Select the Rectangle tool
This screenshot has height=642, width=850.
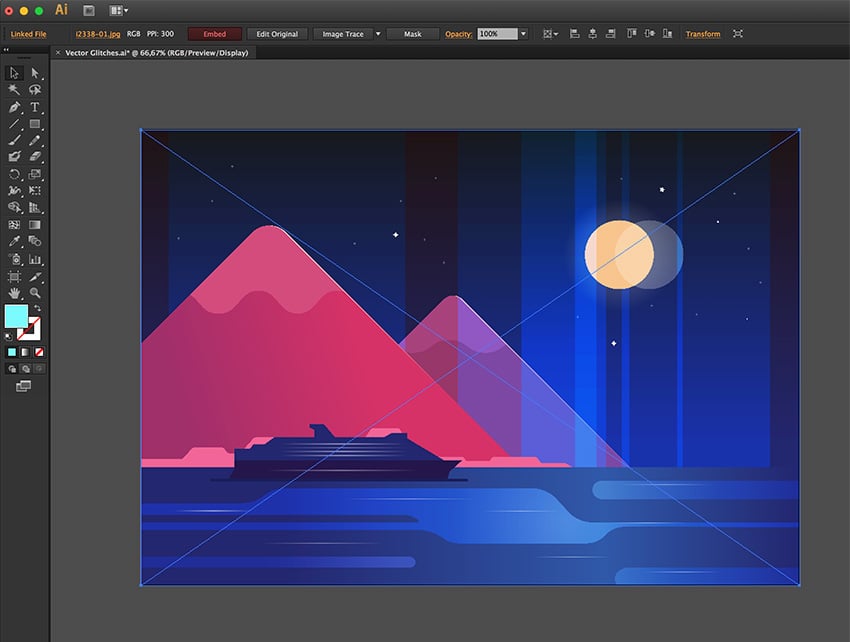35,124
